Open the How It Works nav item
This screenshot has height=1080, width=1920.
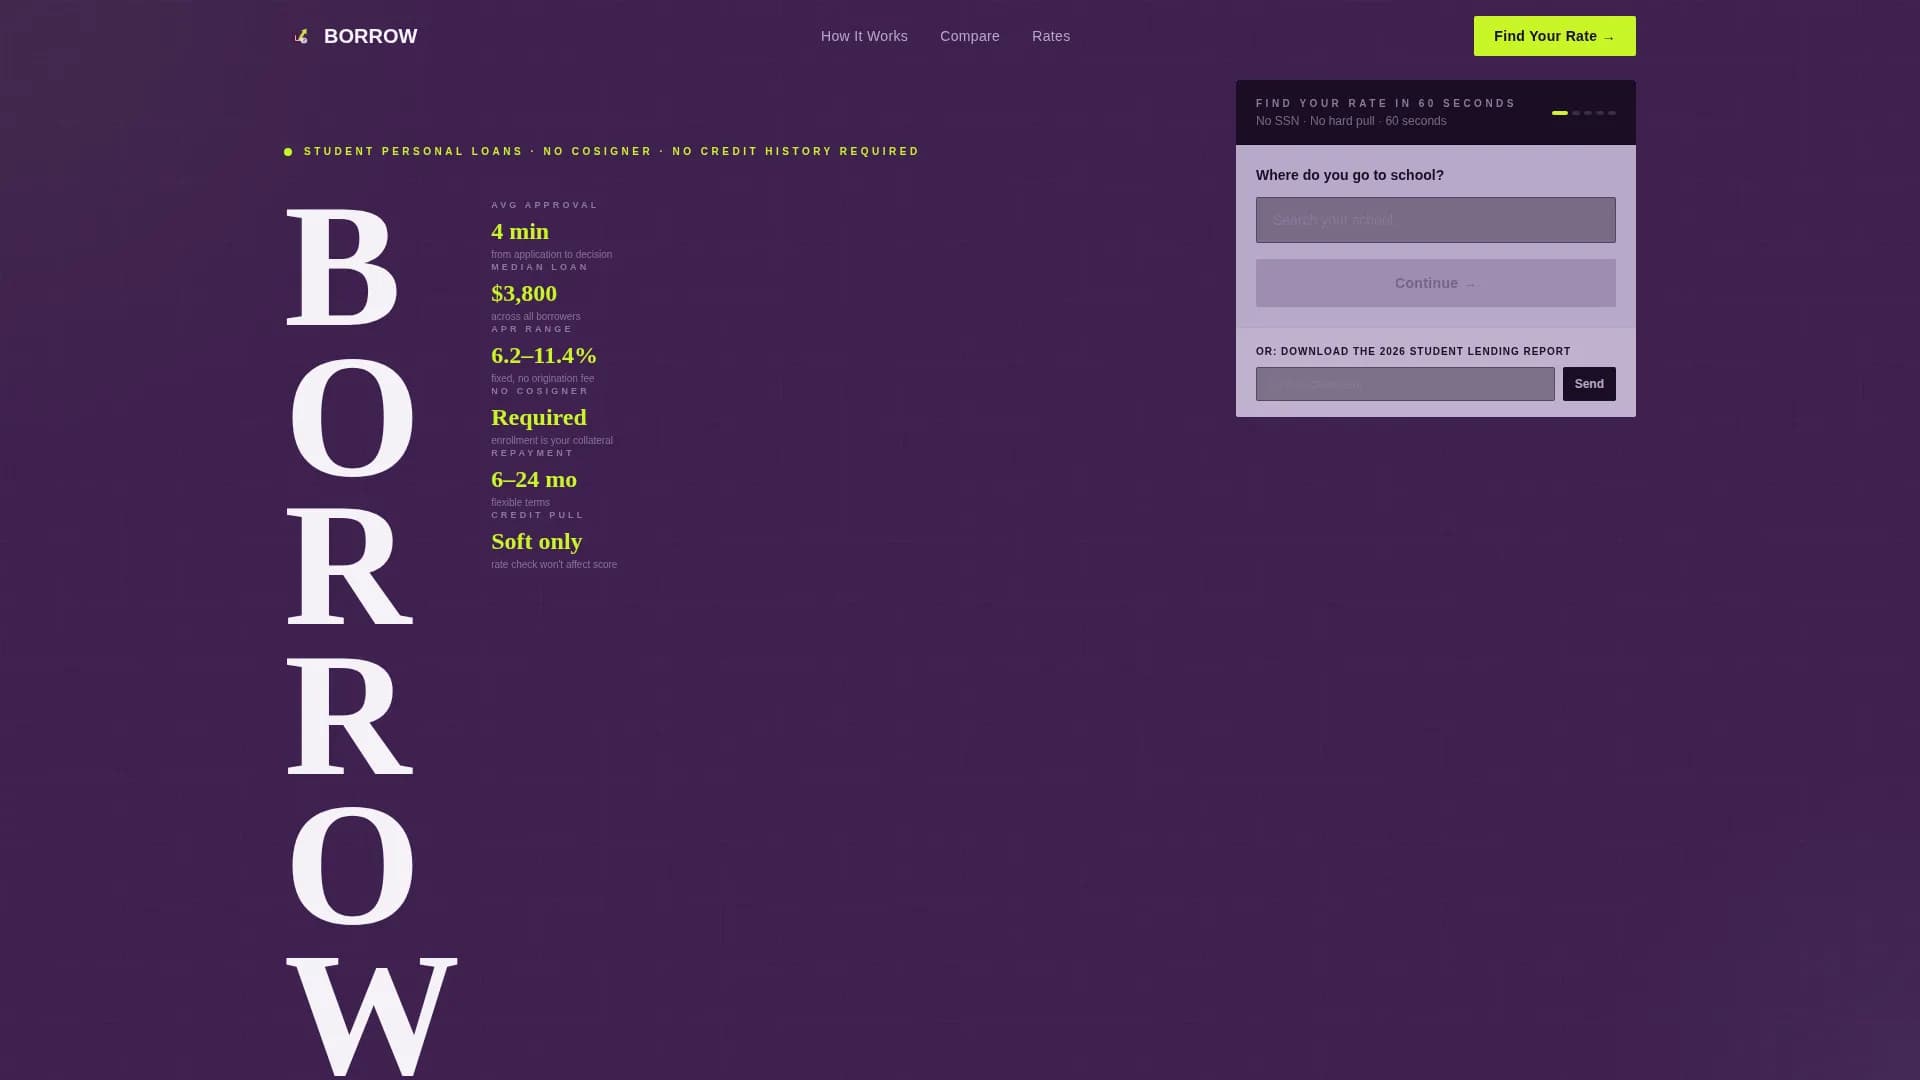click(864, 36)
